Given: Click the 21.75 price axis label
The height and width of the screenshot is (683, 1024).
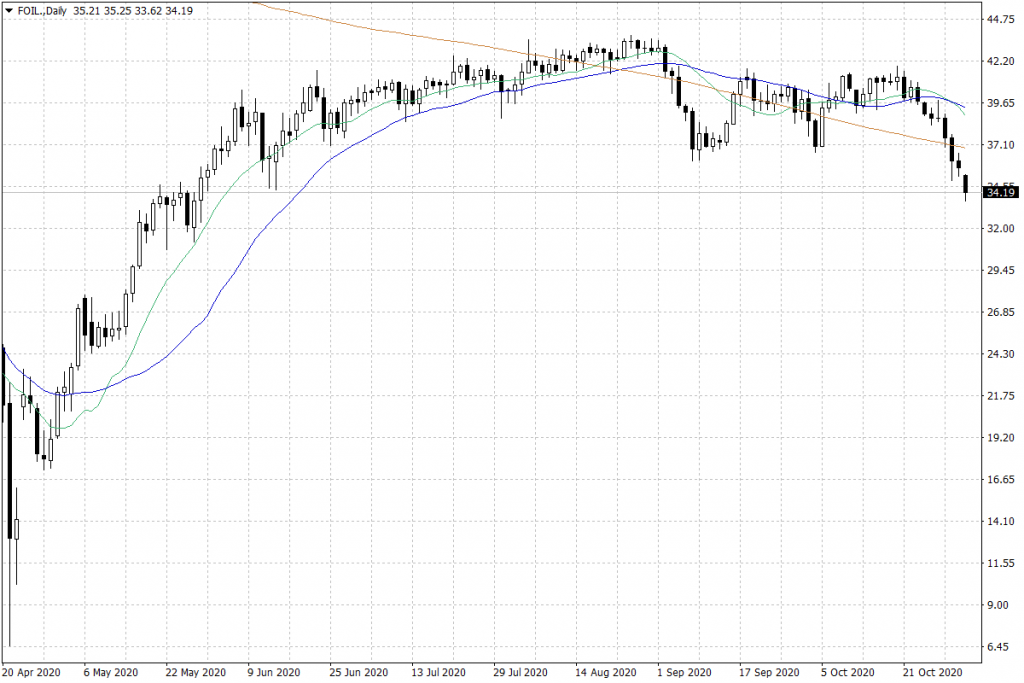Looking at the screenshot, I should [1001, 396].
